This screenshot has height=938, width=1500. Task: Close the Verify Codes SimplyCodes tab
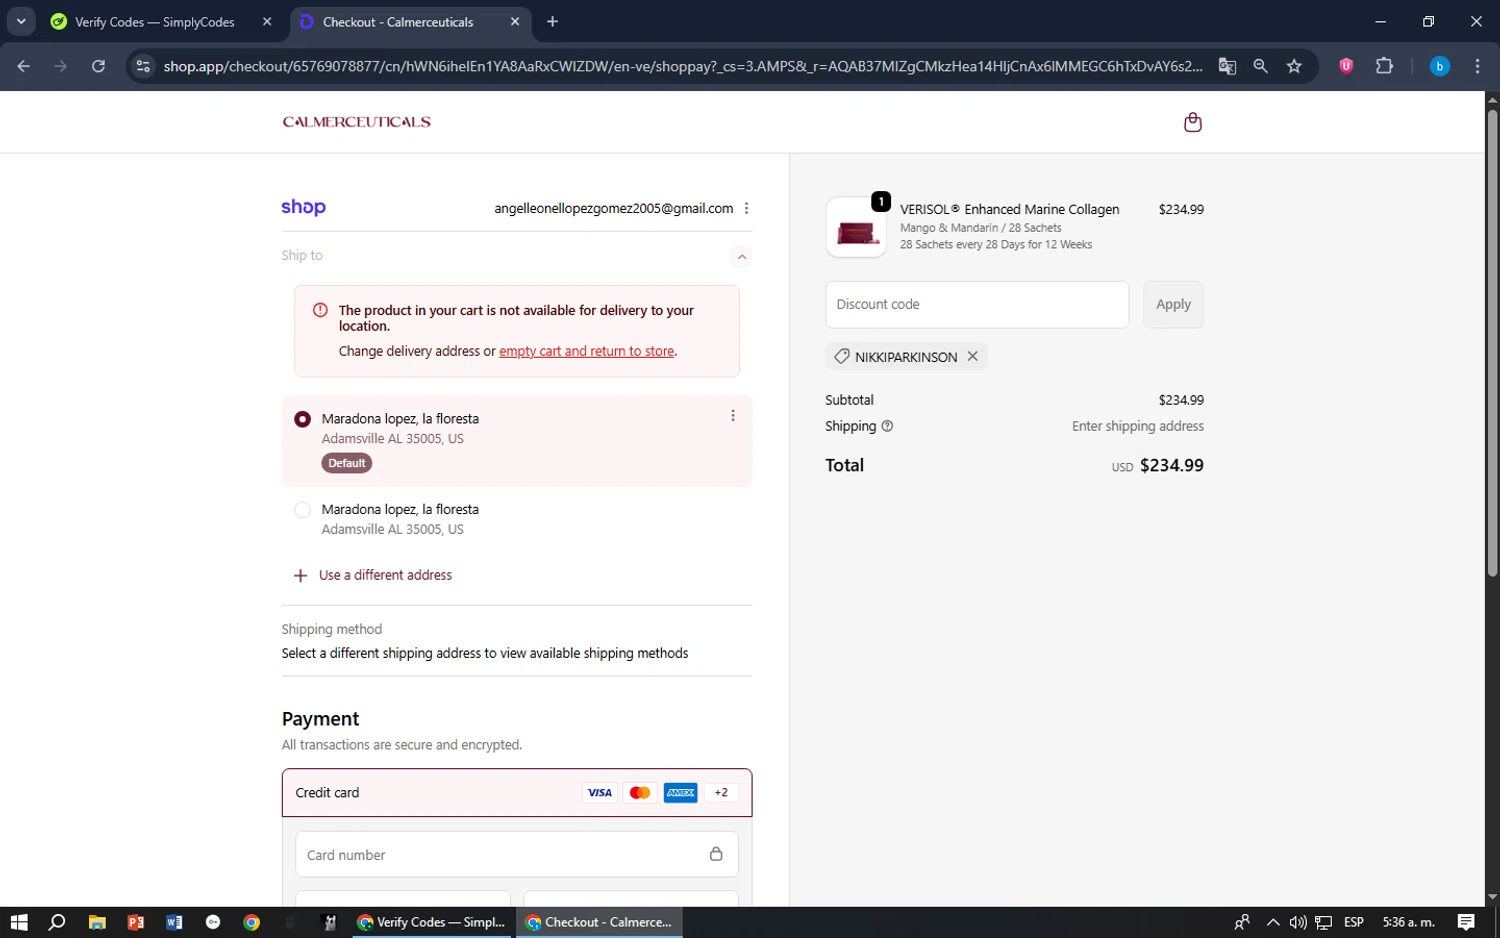(267, 22)
